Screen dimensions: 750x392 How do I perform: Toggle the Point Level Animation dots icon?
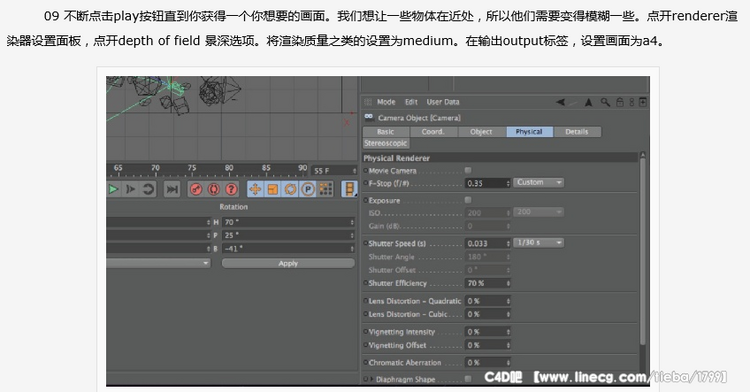coord(326,189)
